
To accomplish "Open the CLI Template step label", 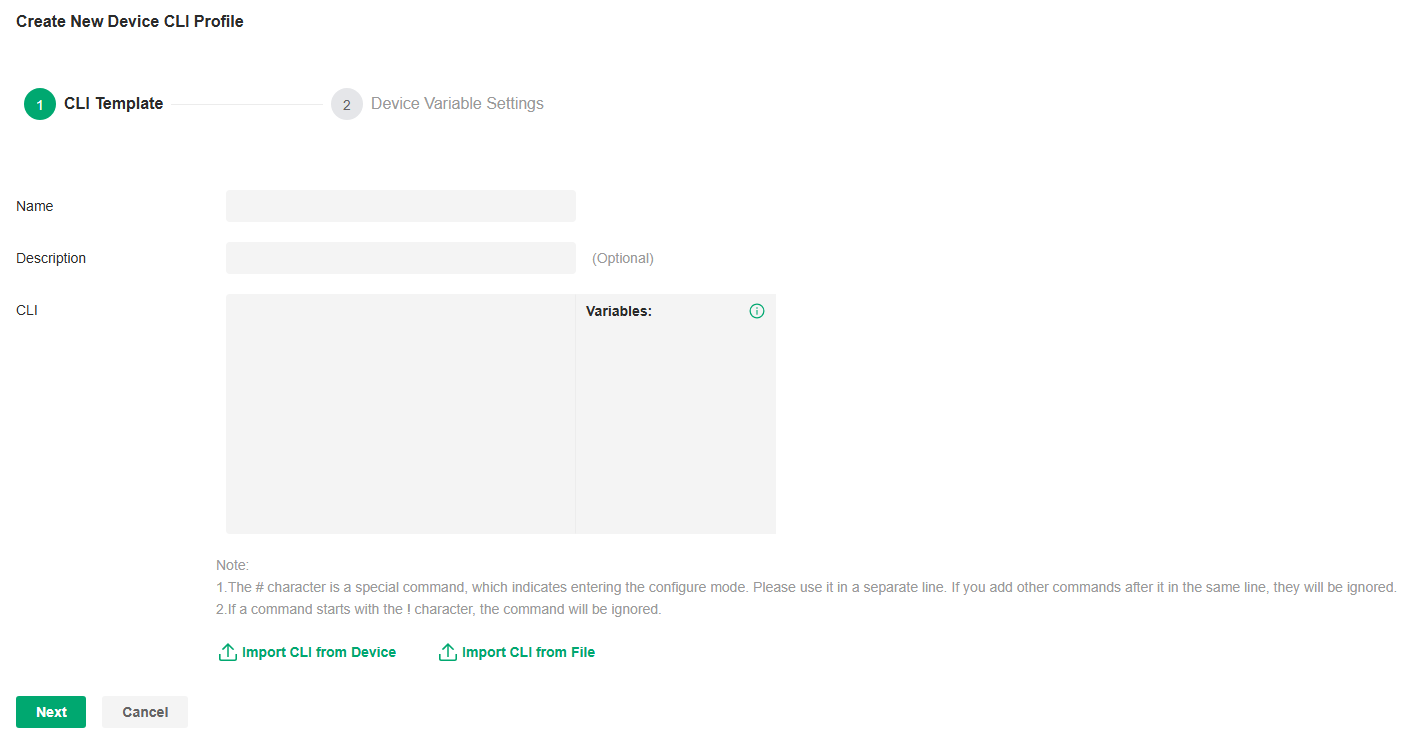I will [113, 104].
